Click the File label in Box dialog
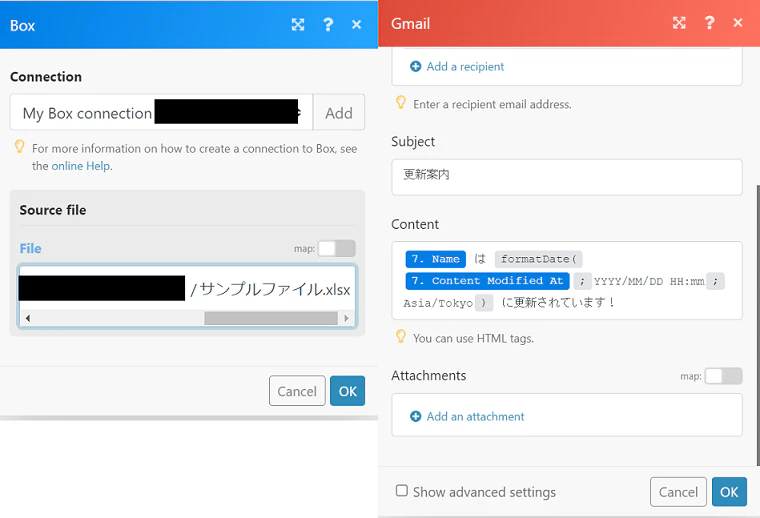The width and height of the screenshot is (760, 518). pos(30,249)
